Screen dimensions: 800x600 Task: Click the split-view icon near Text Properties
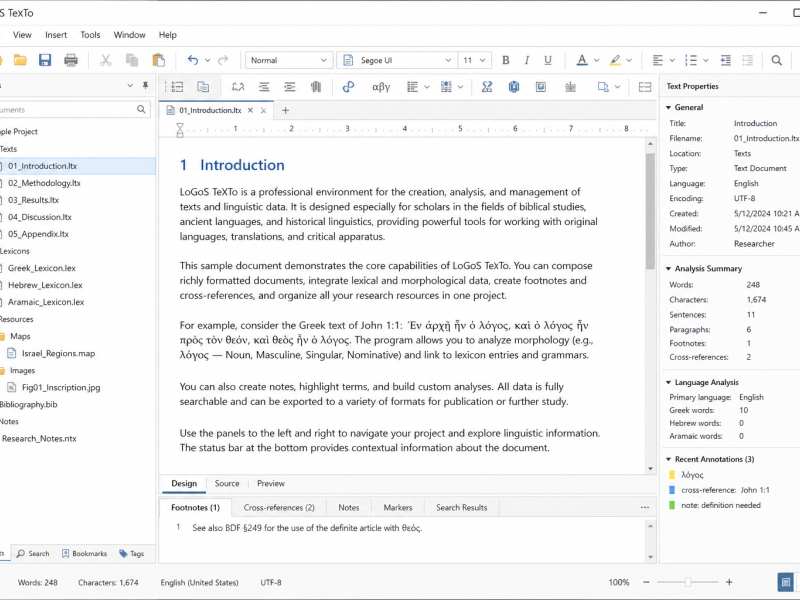(x=645, y=87)
